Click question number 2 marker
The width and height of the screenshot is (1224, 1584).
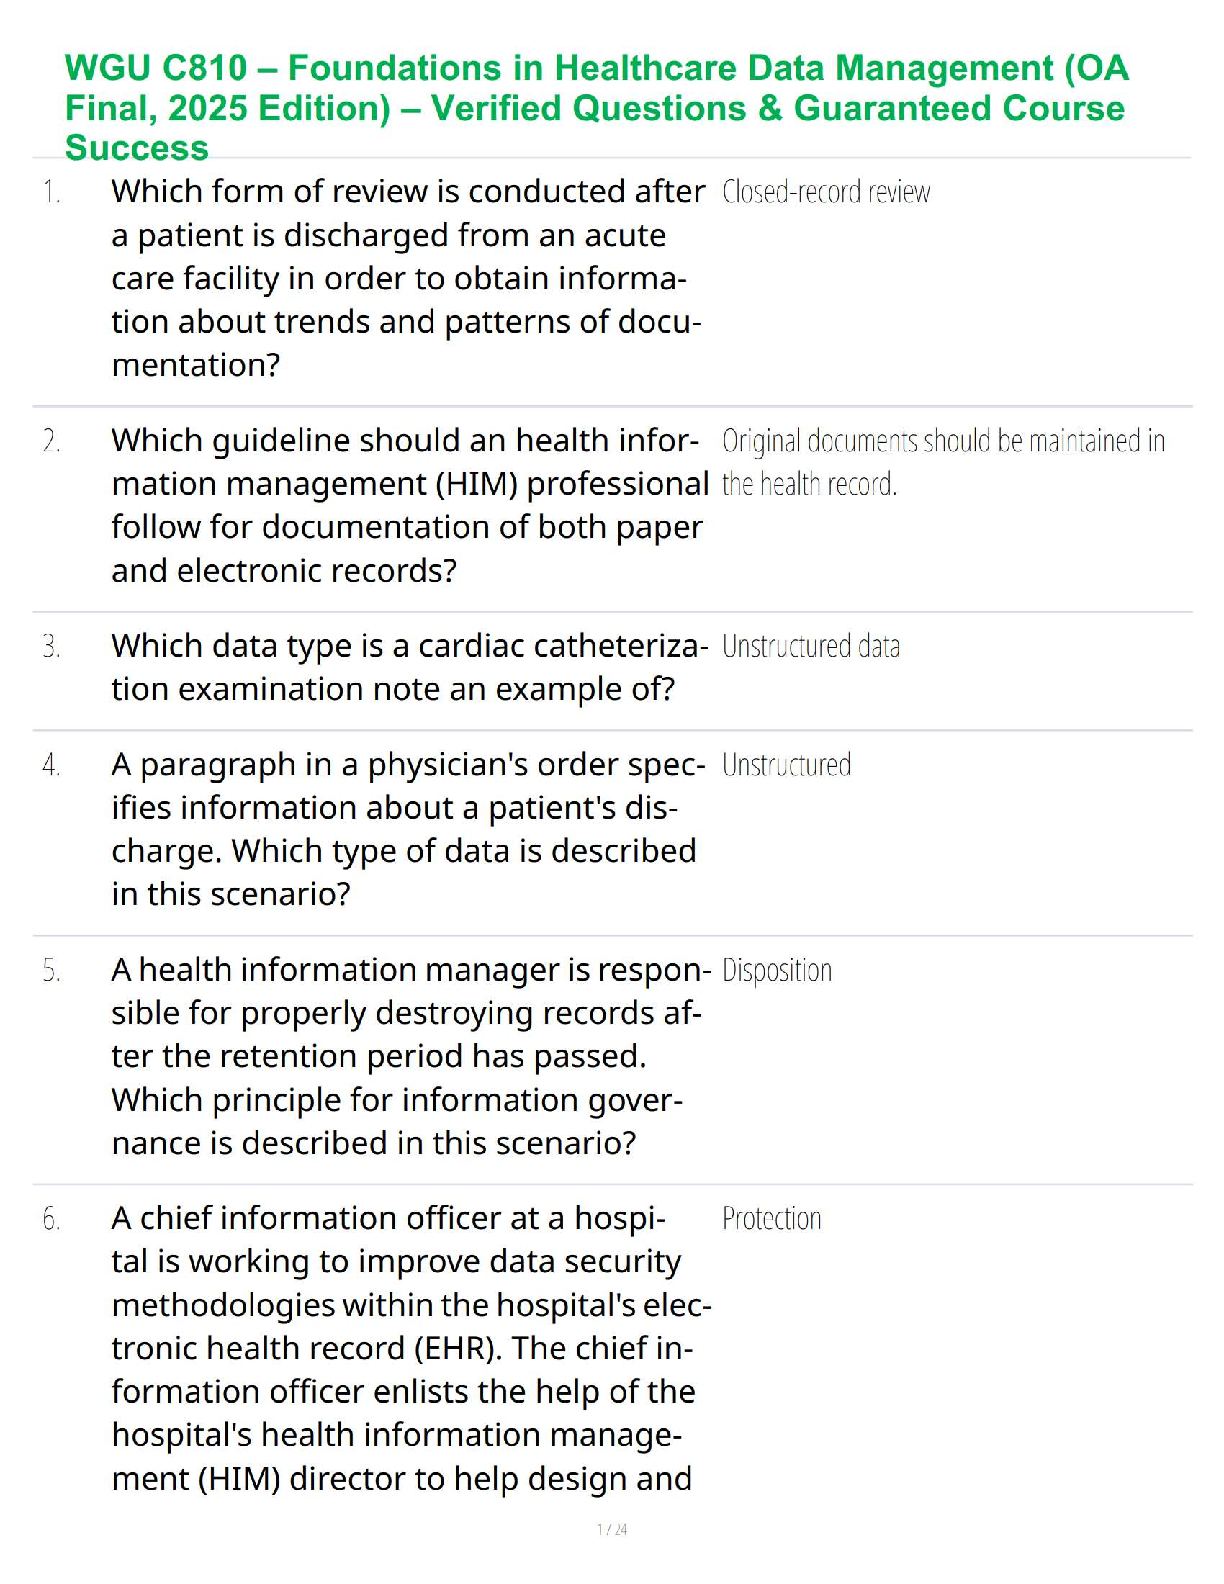[x=51, y=440]
